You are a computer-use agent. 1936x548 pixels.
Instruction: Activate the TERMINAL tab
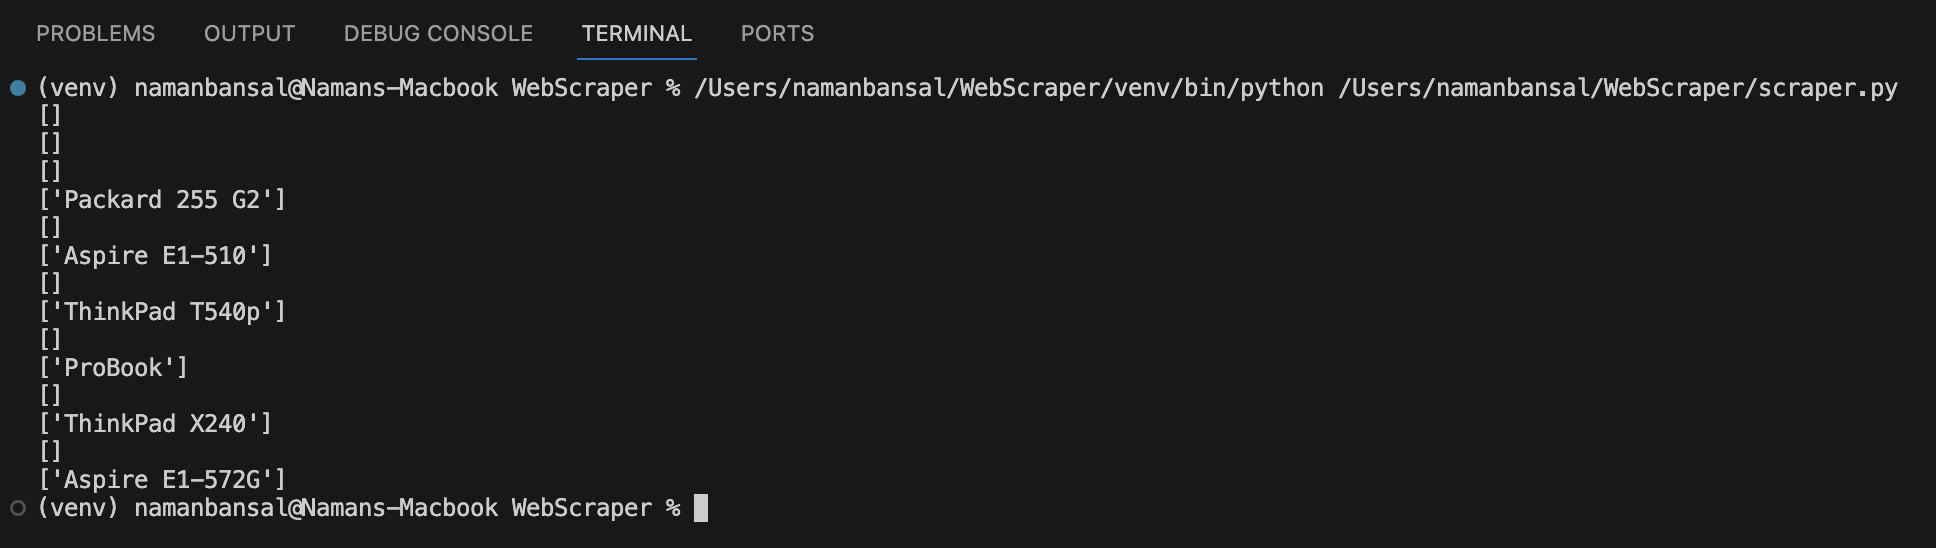tap(636, 34)
